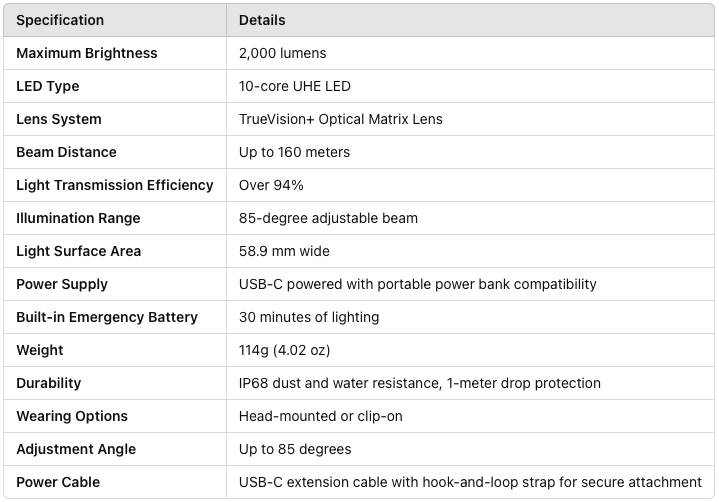Click the 10-core UHE LED cell
Viewport: 719px width, 502px height.
tap(295, 86)
